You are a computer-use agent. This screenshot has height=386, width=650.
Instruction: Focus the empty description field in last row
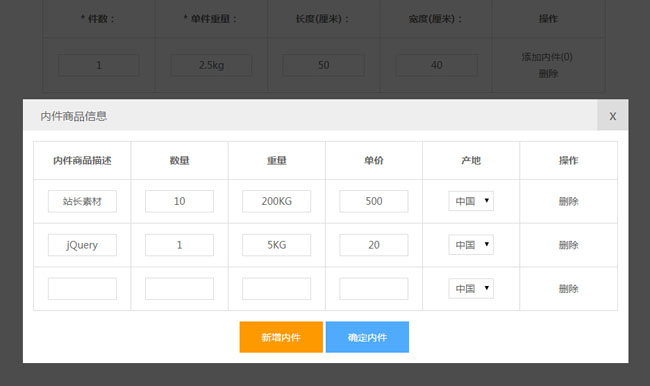coord(82,289)
